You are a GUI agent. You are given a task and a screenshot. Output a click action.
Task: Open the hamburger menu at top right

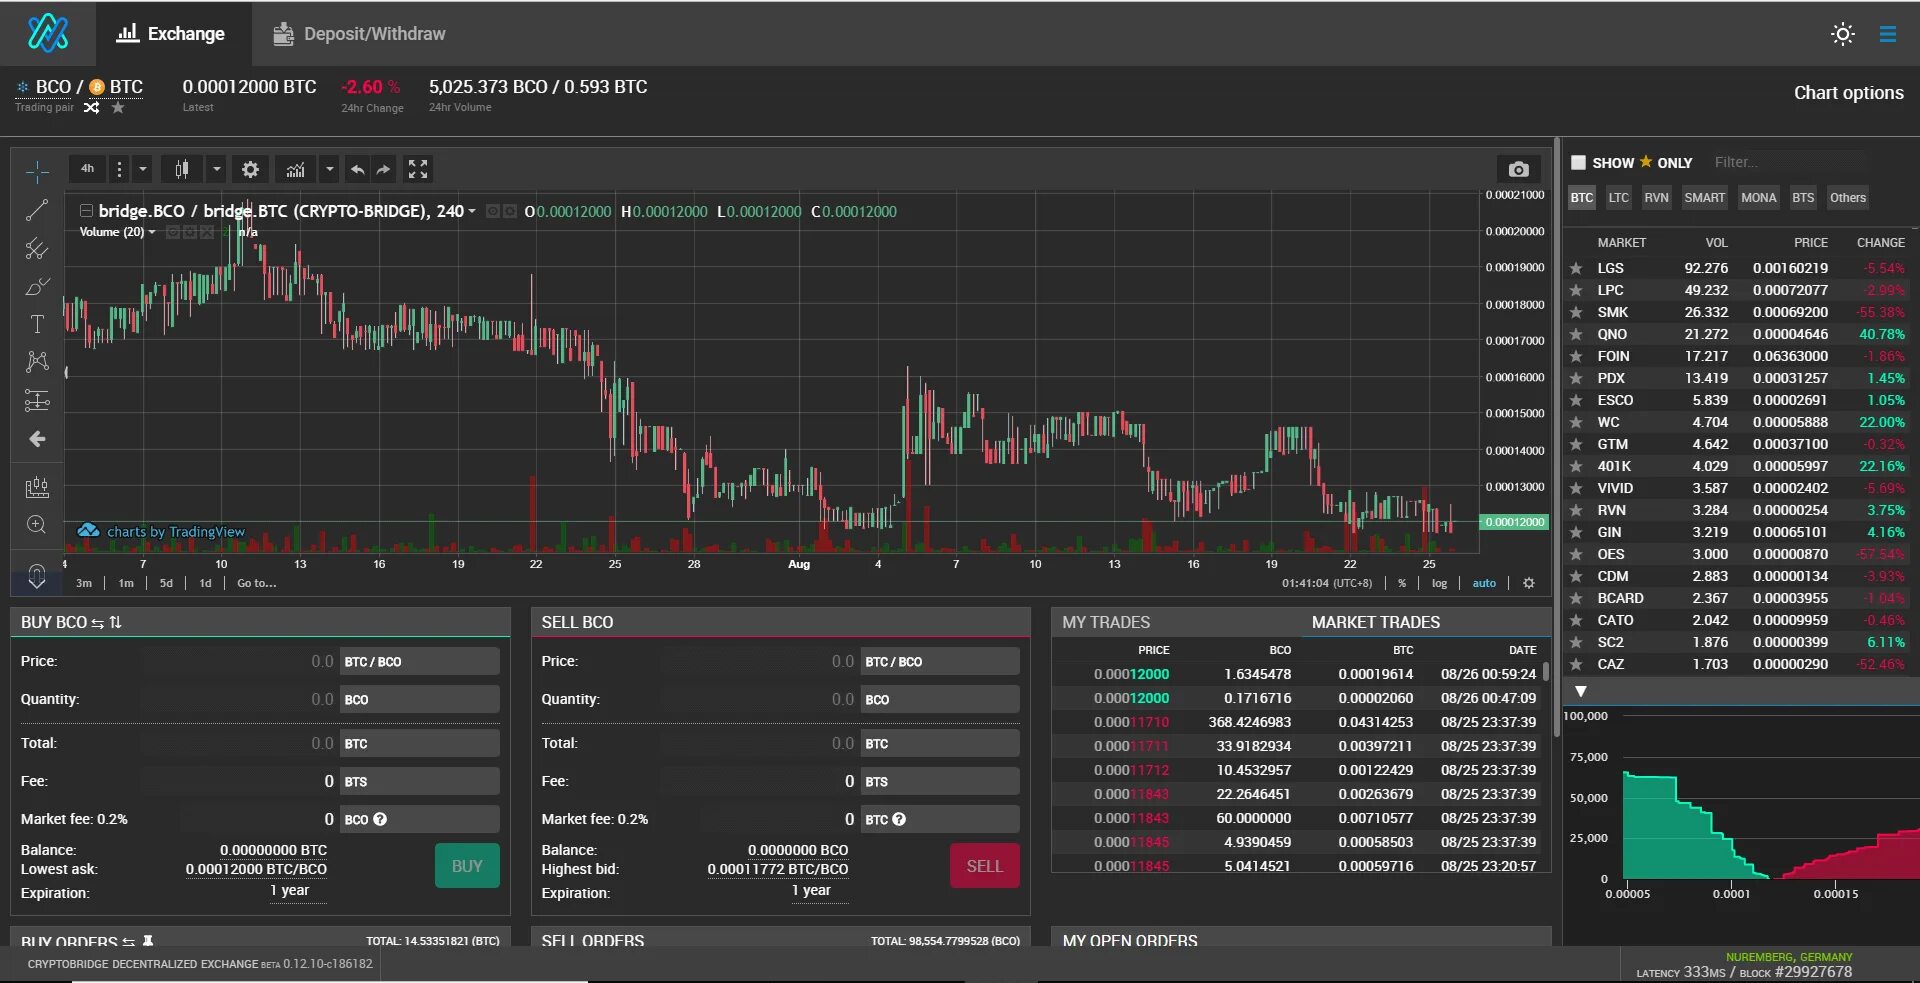pyautogui.click(x=1888, y=34)
